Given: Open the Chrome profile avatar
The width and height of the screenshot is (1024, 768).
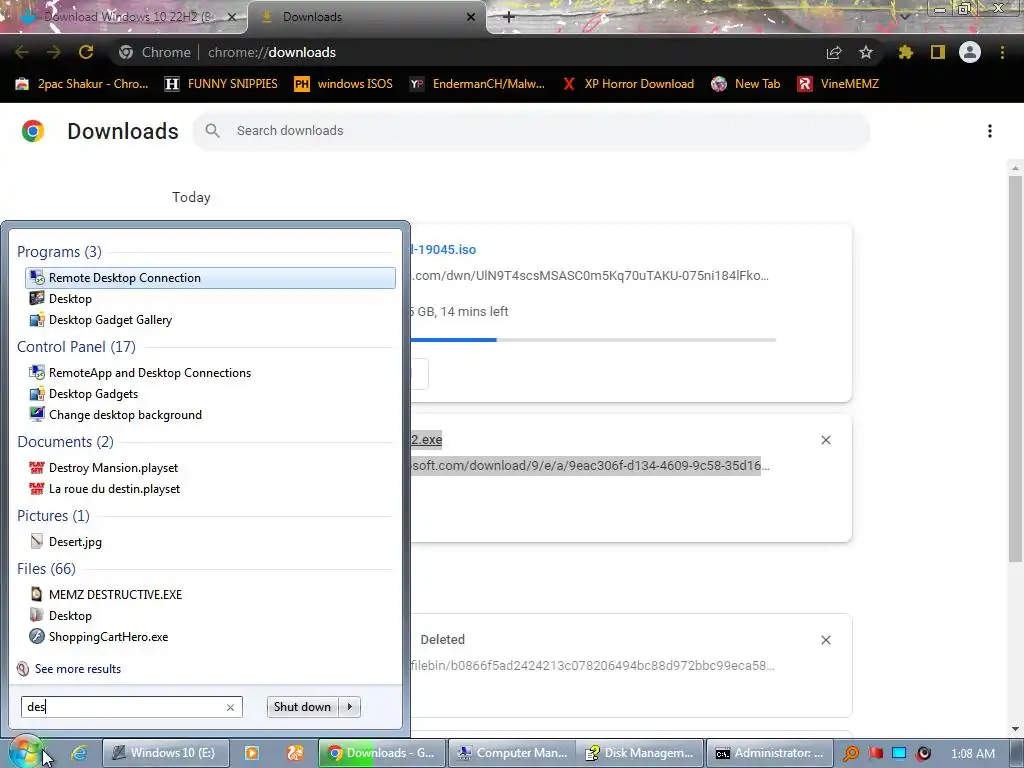Looking at the screenshot, I should 970,52.
